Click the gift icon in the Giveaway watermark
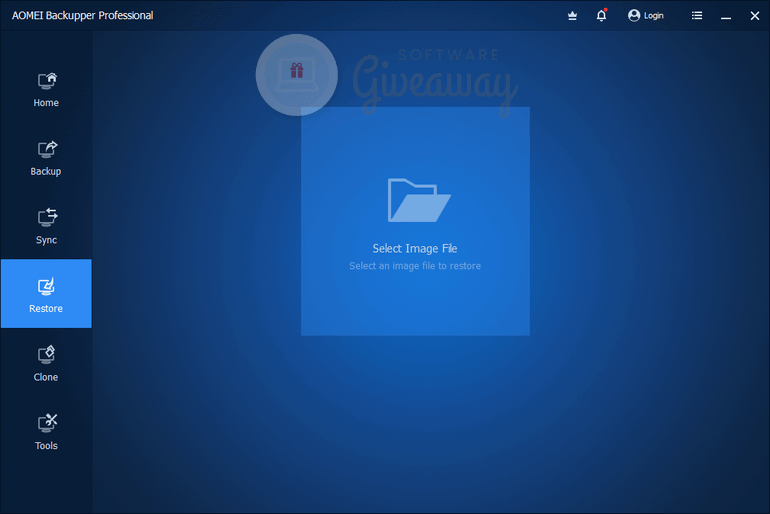This screenshot has height=514, width=770. tap(296, 70)
